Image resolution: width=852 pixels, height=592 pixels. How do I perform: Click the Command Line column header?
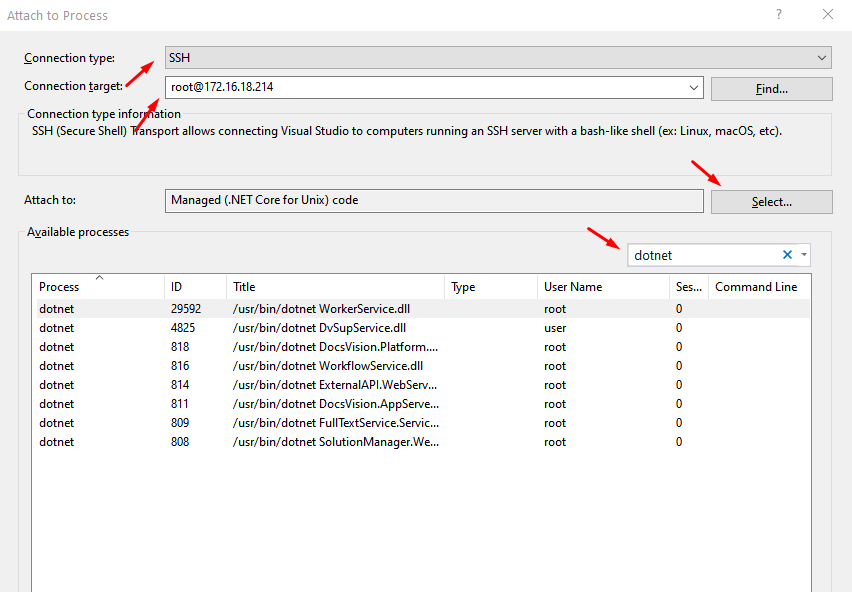point(756,287)
